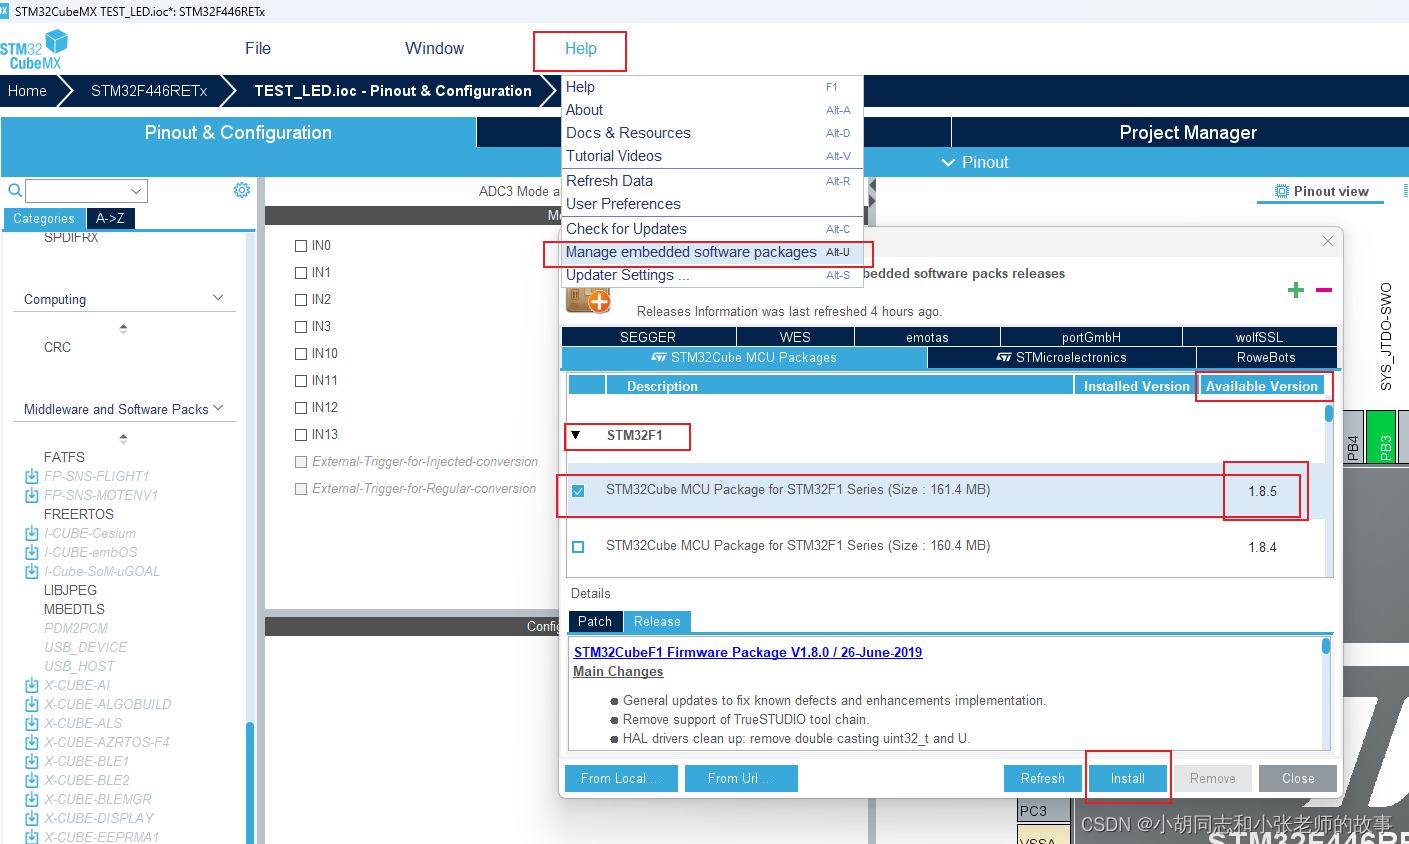Click the download icon beside X-CUBE-ALS

pyautogui.click(x=32, y=723)
